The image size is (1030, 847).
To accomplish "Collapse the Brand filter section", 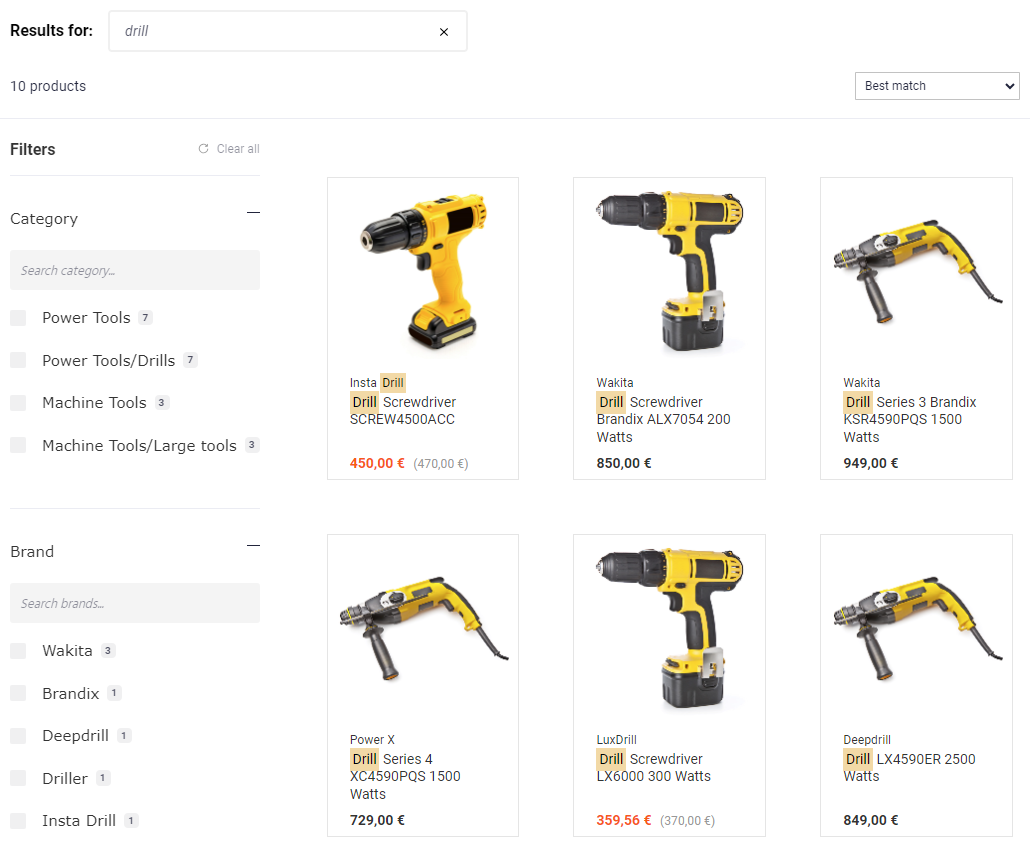I will coord(253,545).
